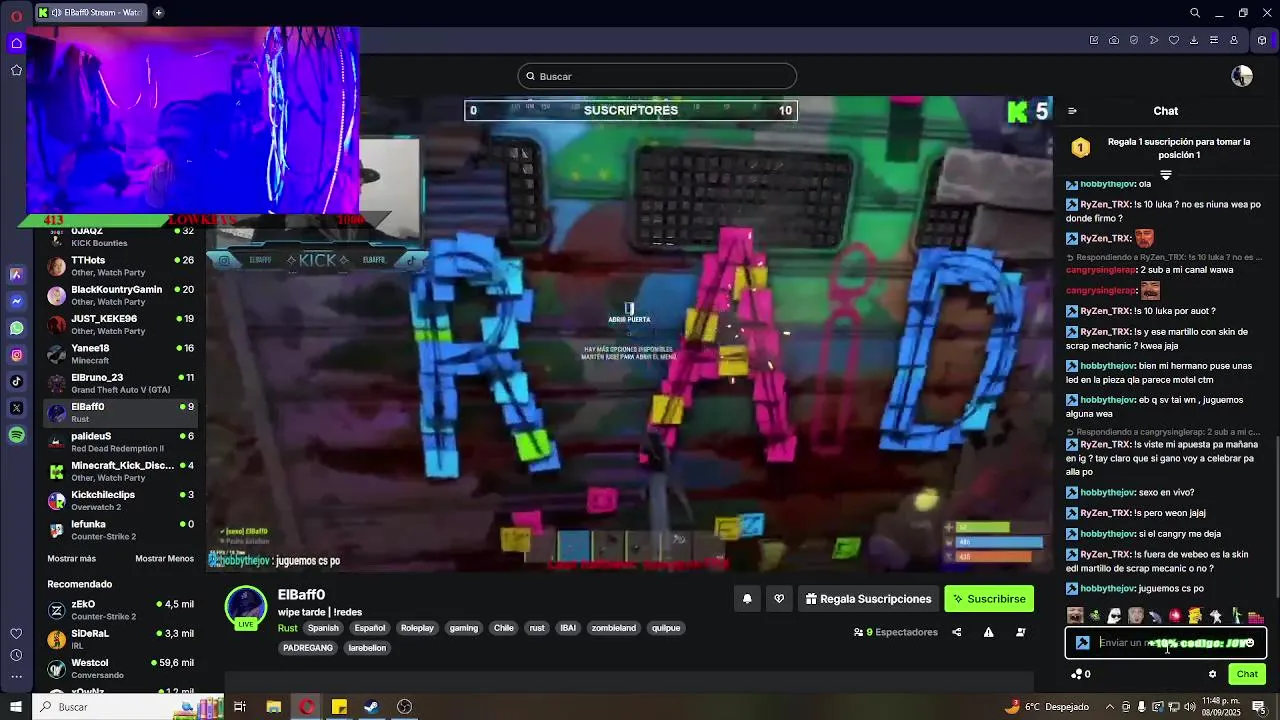The image size is (1280, 720).
Task: Open recommended channel zEkO
Action: click(120, 610)
